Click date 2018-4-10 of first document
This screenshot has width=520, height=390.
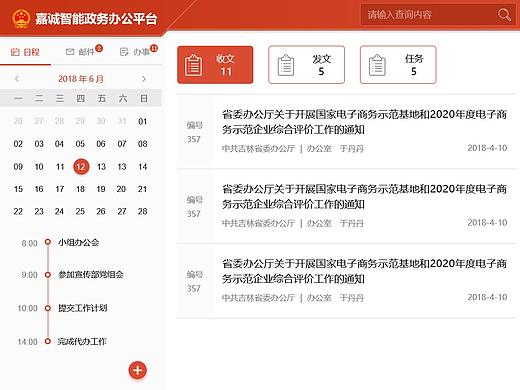click(487, 148)
